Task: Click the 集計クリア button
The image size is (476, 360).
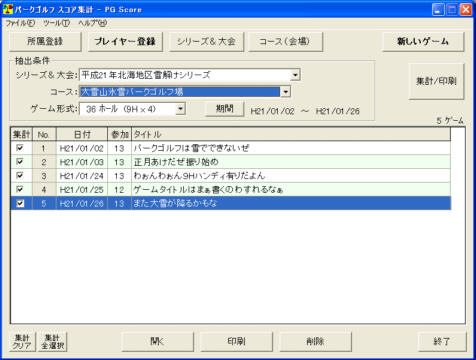Action: [x=22, y=342]
